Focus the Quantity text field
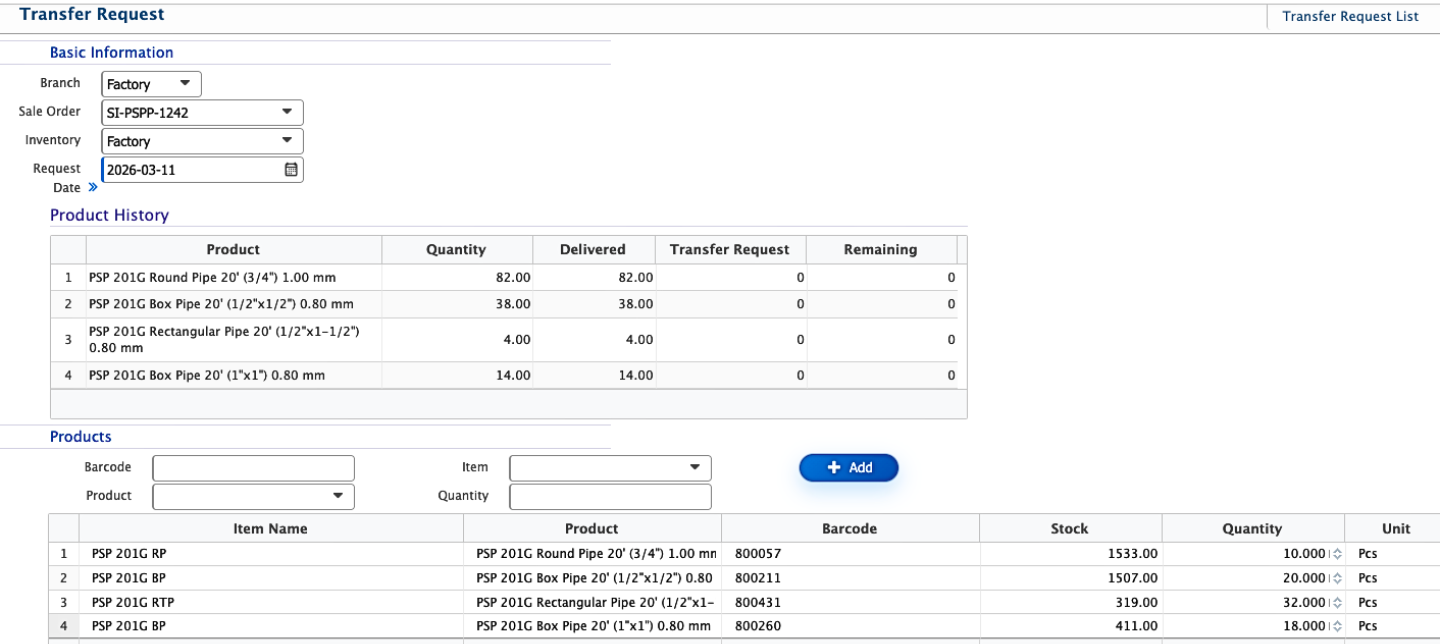 pos(610,497)
